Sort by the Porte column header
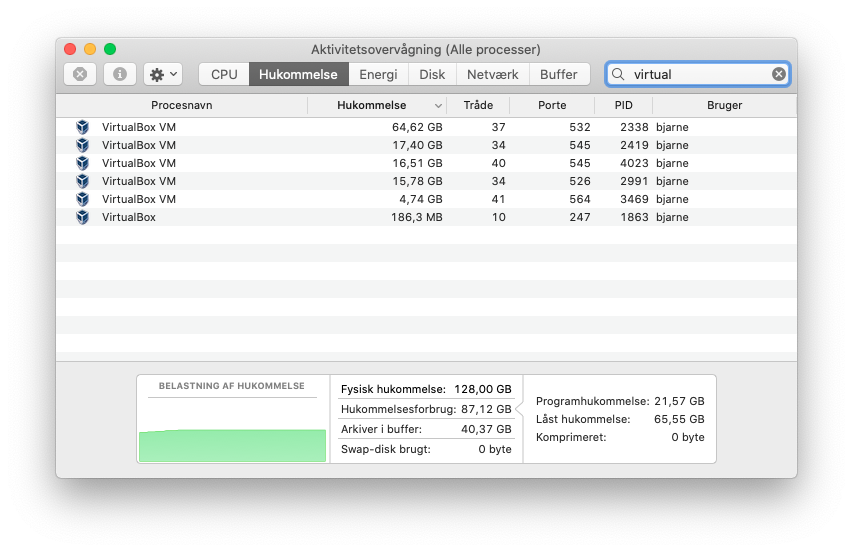Image resolution: width=853 pixels, height=552 pixels. coord(552,105)
